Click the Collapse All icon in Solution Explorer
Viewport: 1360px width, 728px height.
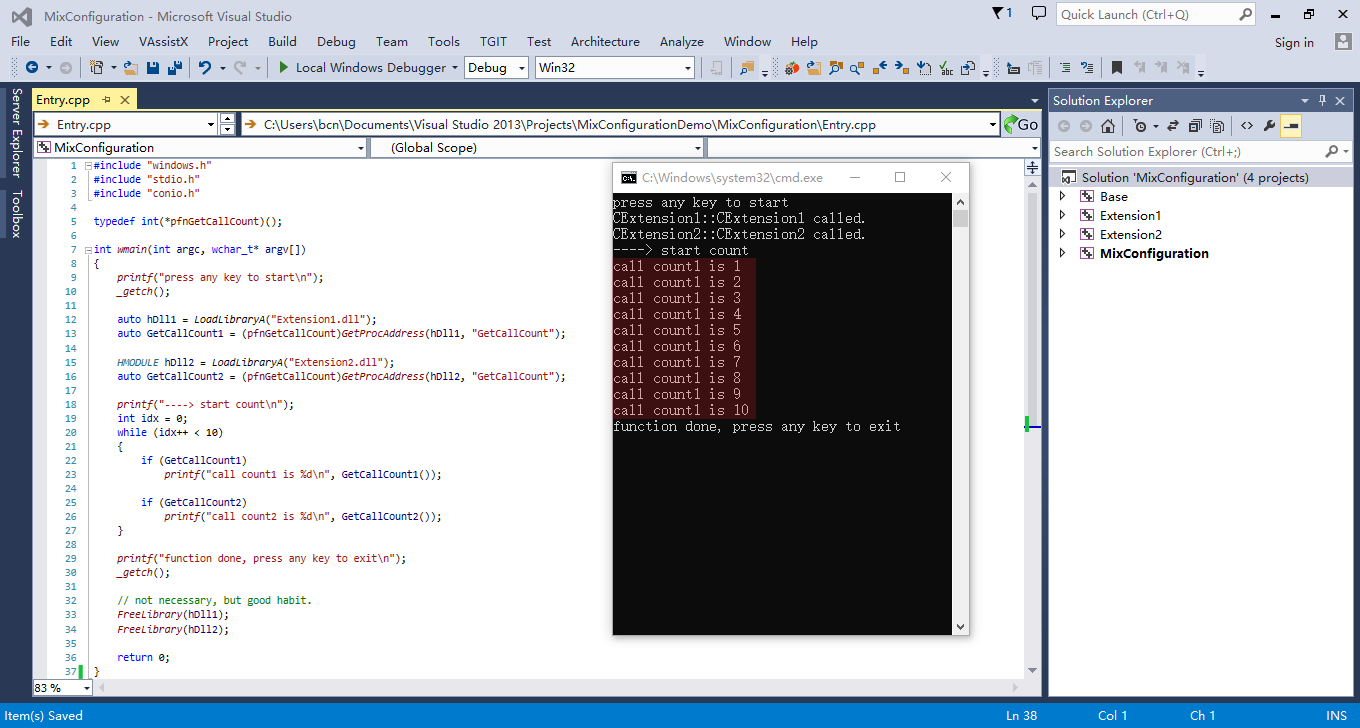pos(1195,126)
